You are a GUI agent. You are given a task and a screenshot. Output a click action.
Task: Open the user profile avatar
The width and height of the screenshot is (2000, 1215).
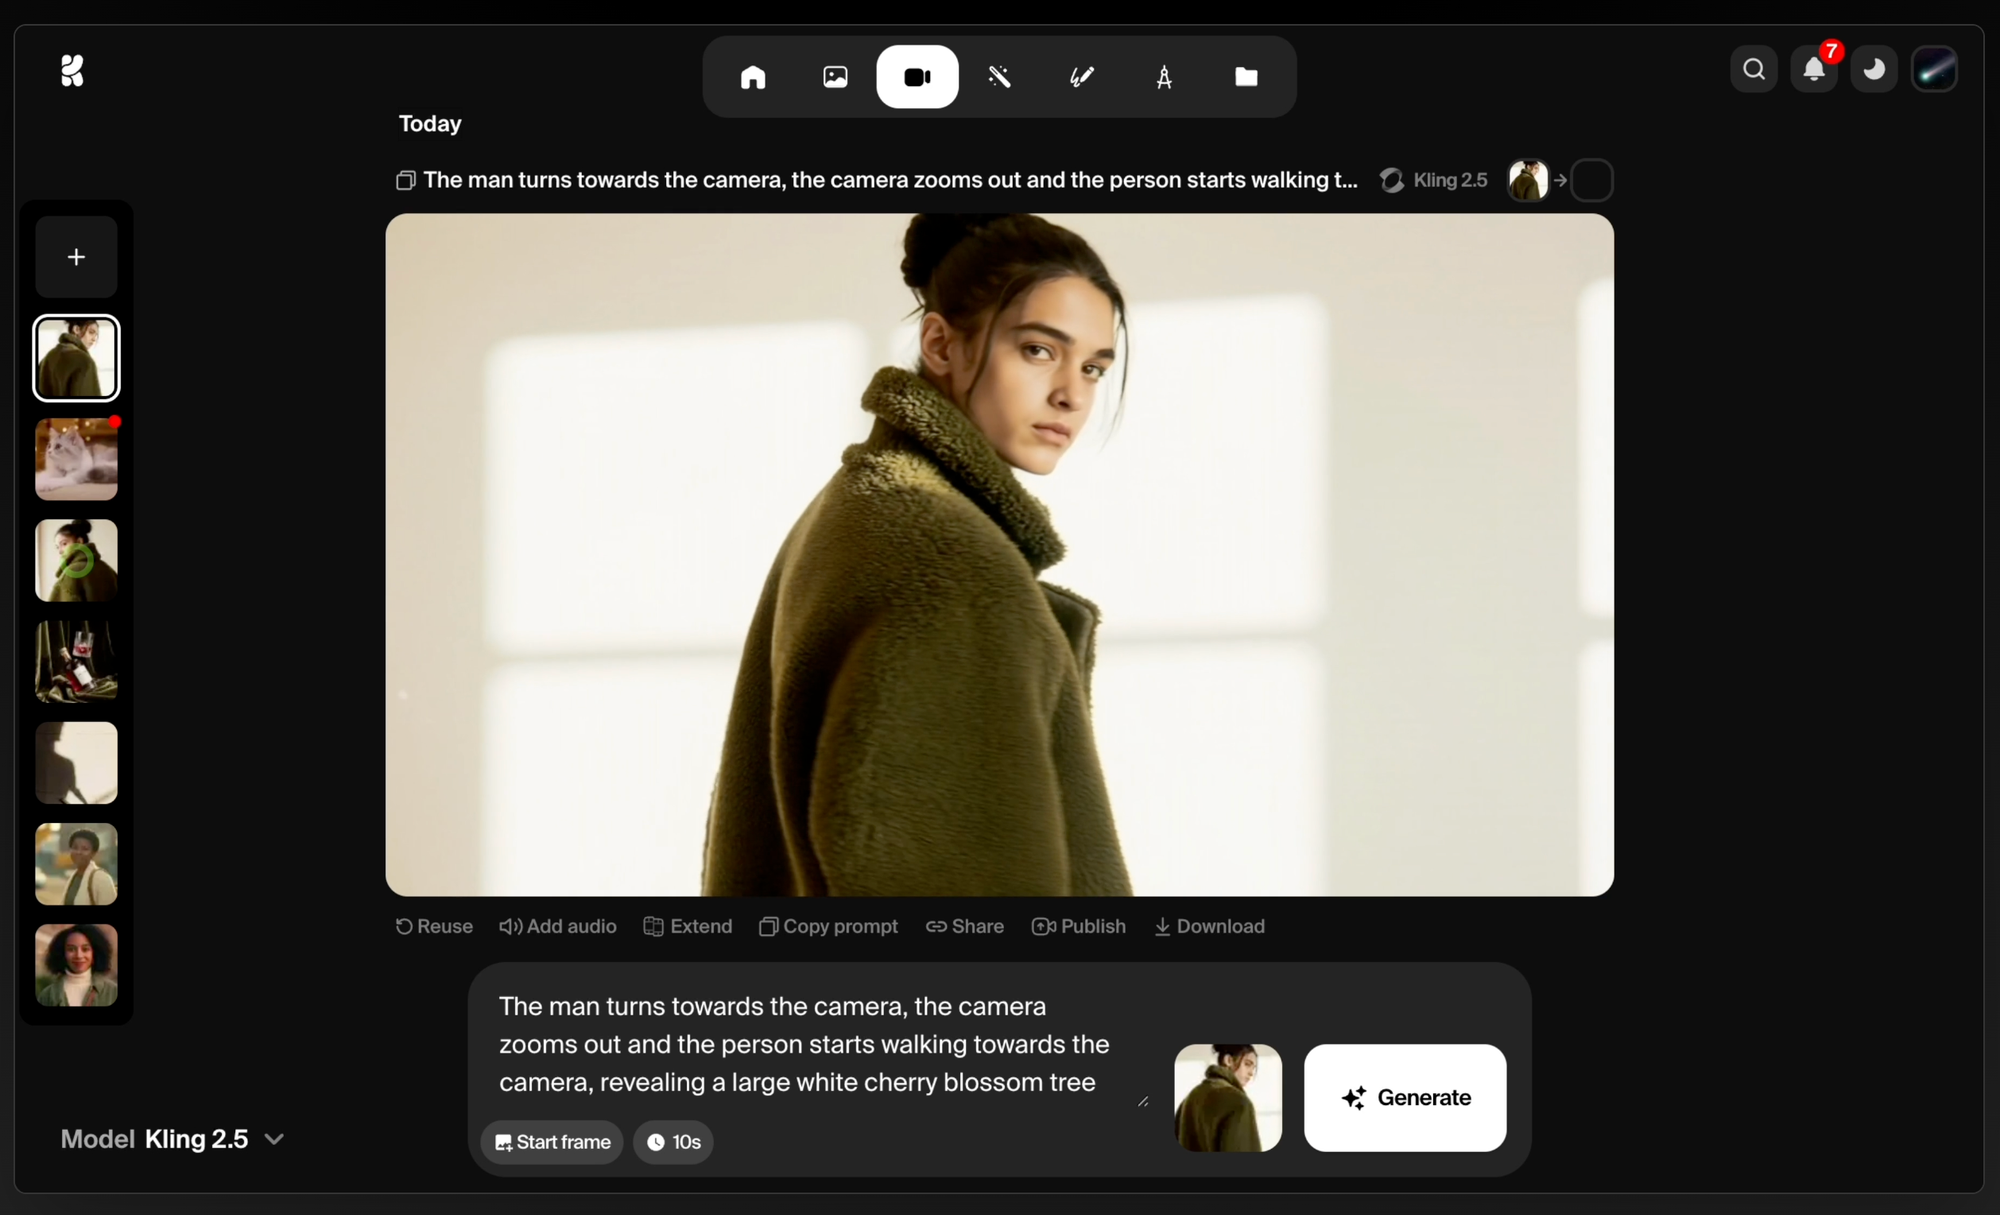1934,69
